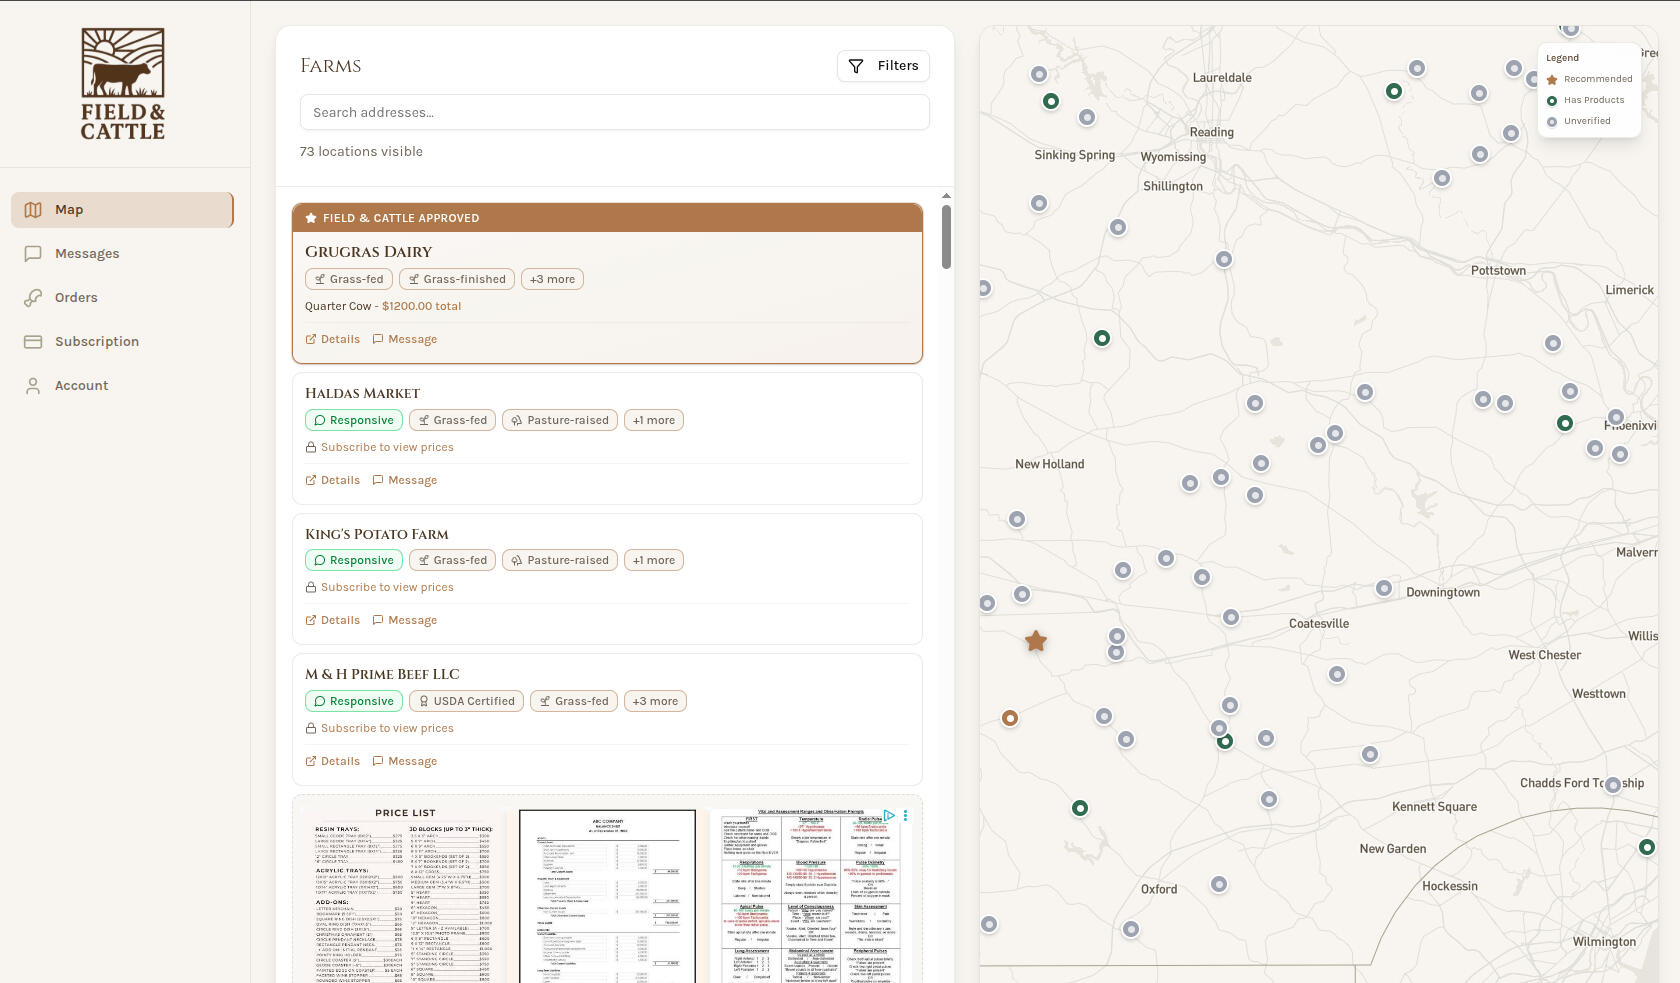Open the Map page in sidebar
The image size is (1680, 983).
pos(122,210)
